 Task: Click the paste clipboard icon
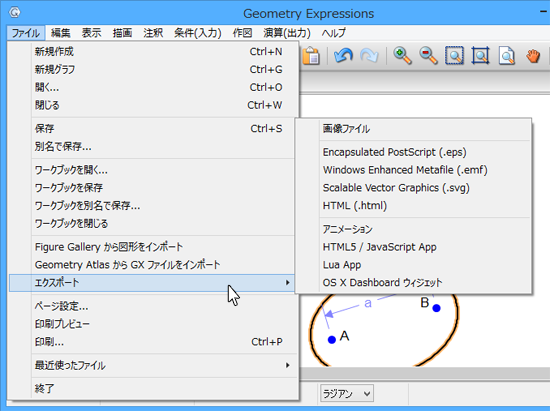tap(311, 56)
